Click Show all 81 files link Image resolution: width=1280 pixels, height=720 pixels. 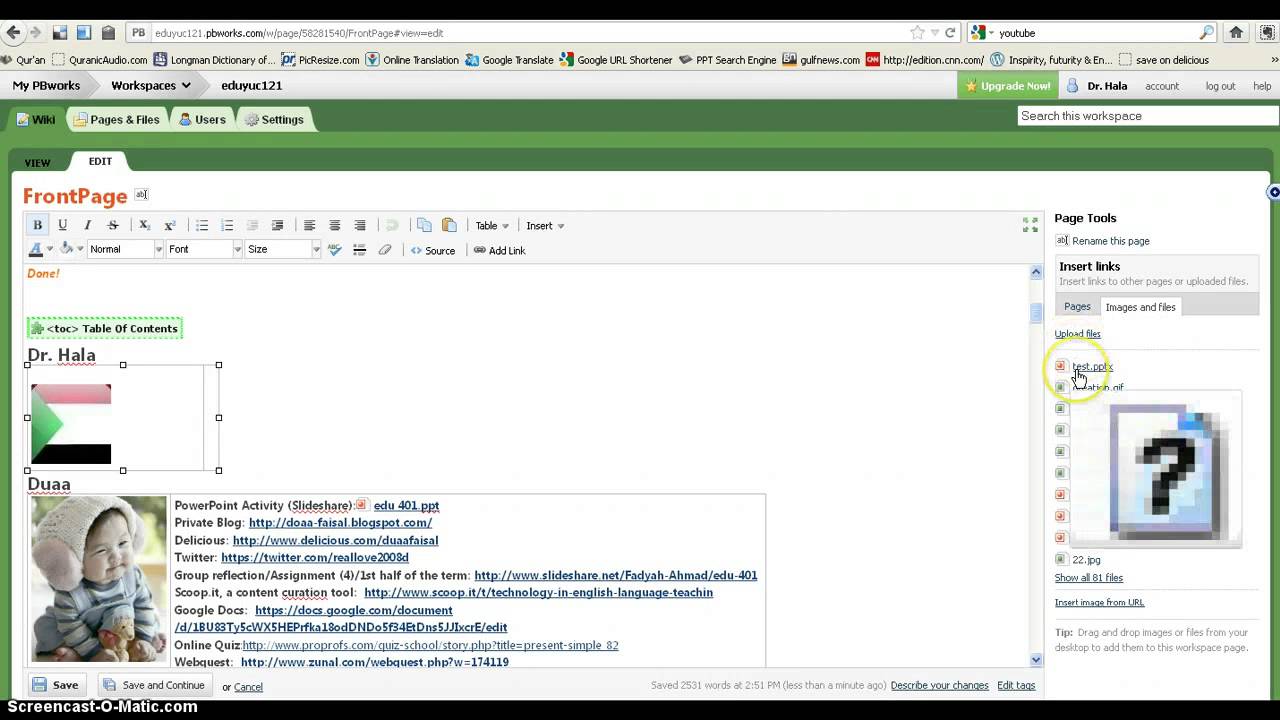[x=1088, y=578]
